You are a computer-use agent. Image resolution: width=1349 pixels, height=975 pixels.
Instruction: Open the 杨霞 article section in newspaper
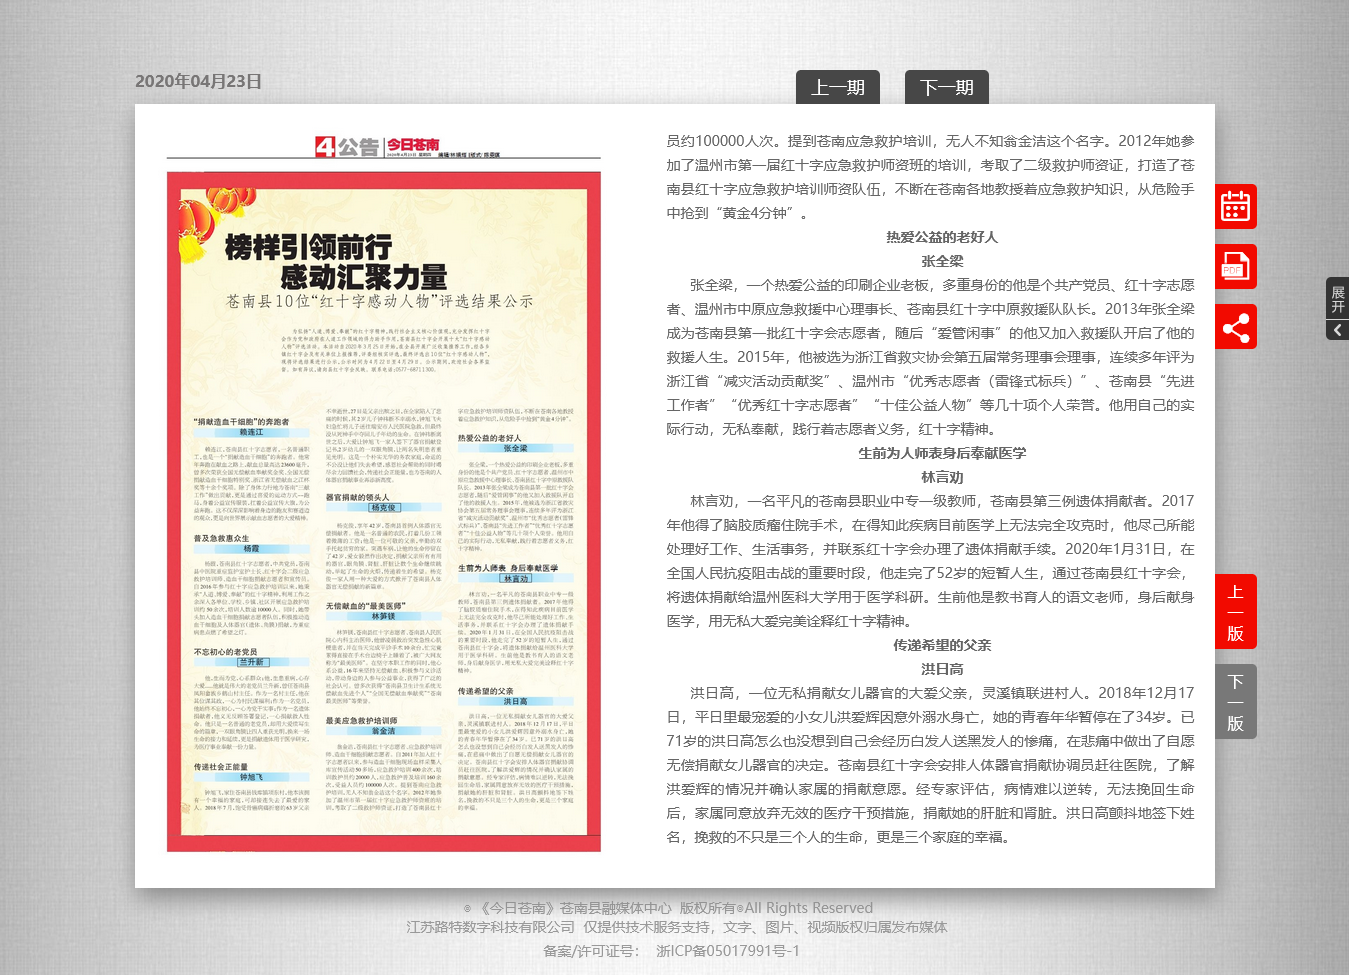(252, 549)
